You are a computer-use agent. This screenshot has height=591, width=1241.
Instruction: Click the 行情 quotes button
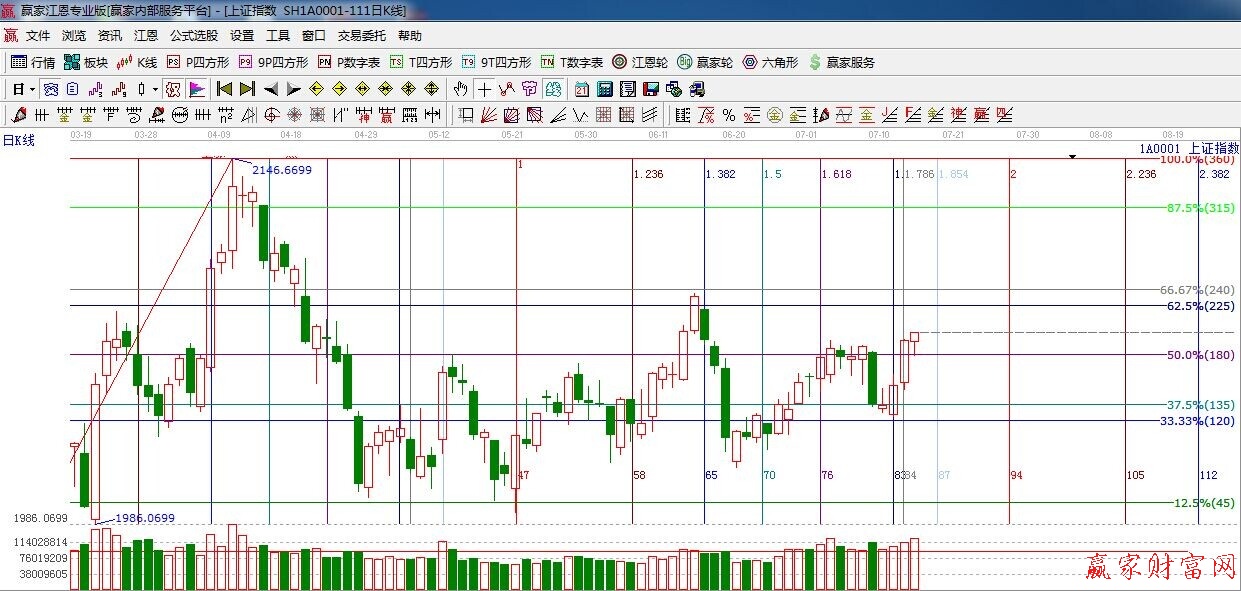pos(33,62)
